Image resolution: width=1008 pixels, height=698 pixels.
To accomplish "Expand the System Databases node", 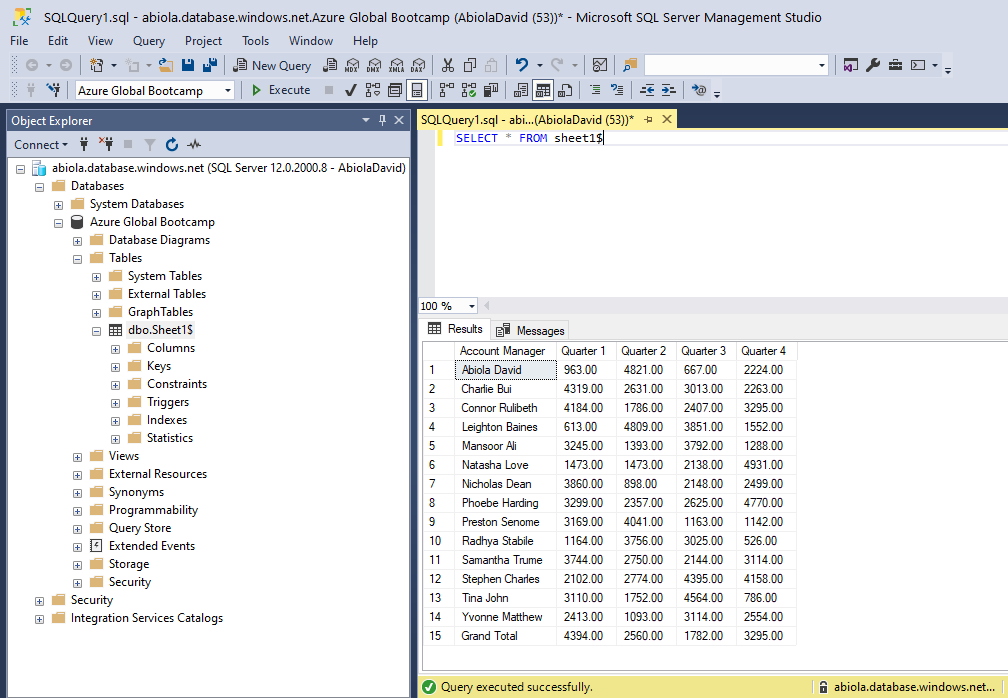I will 58,205.
